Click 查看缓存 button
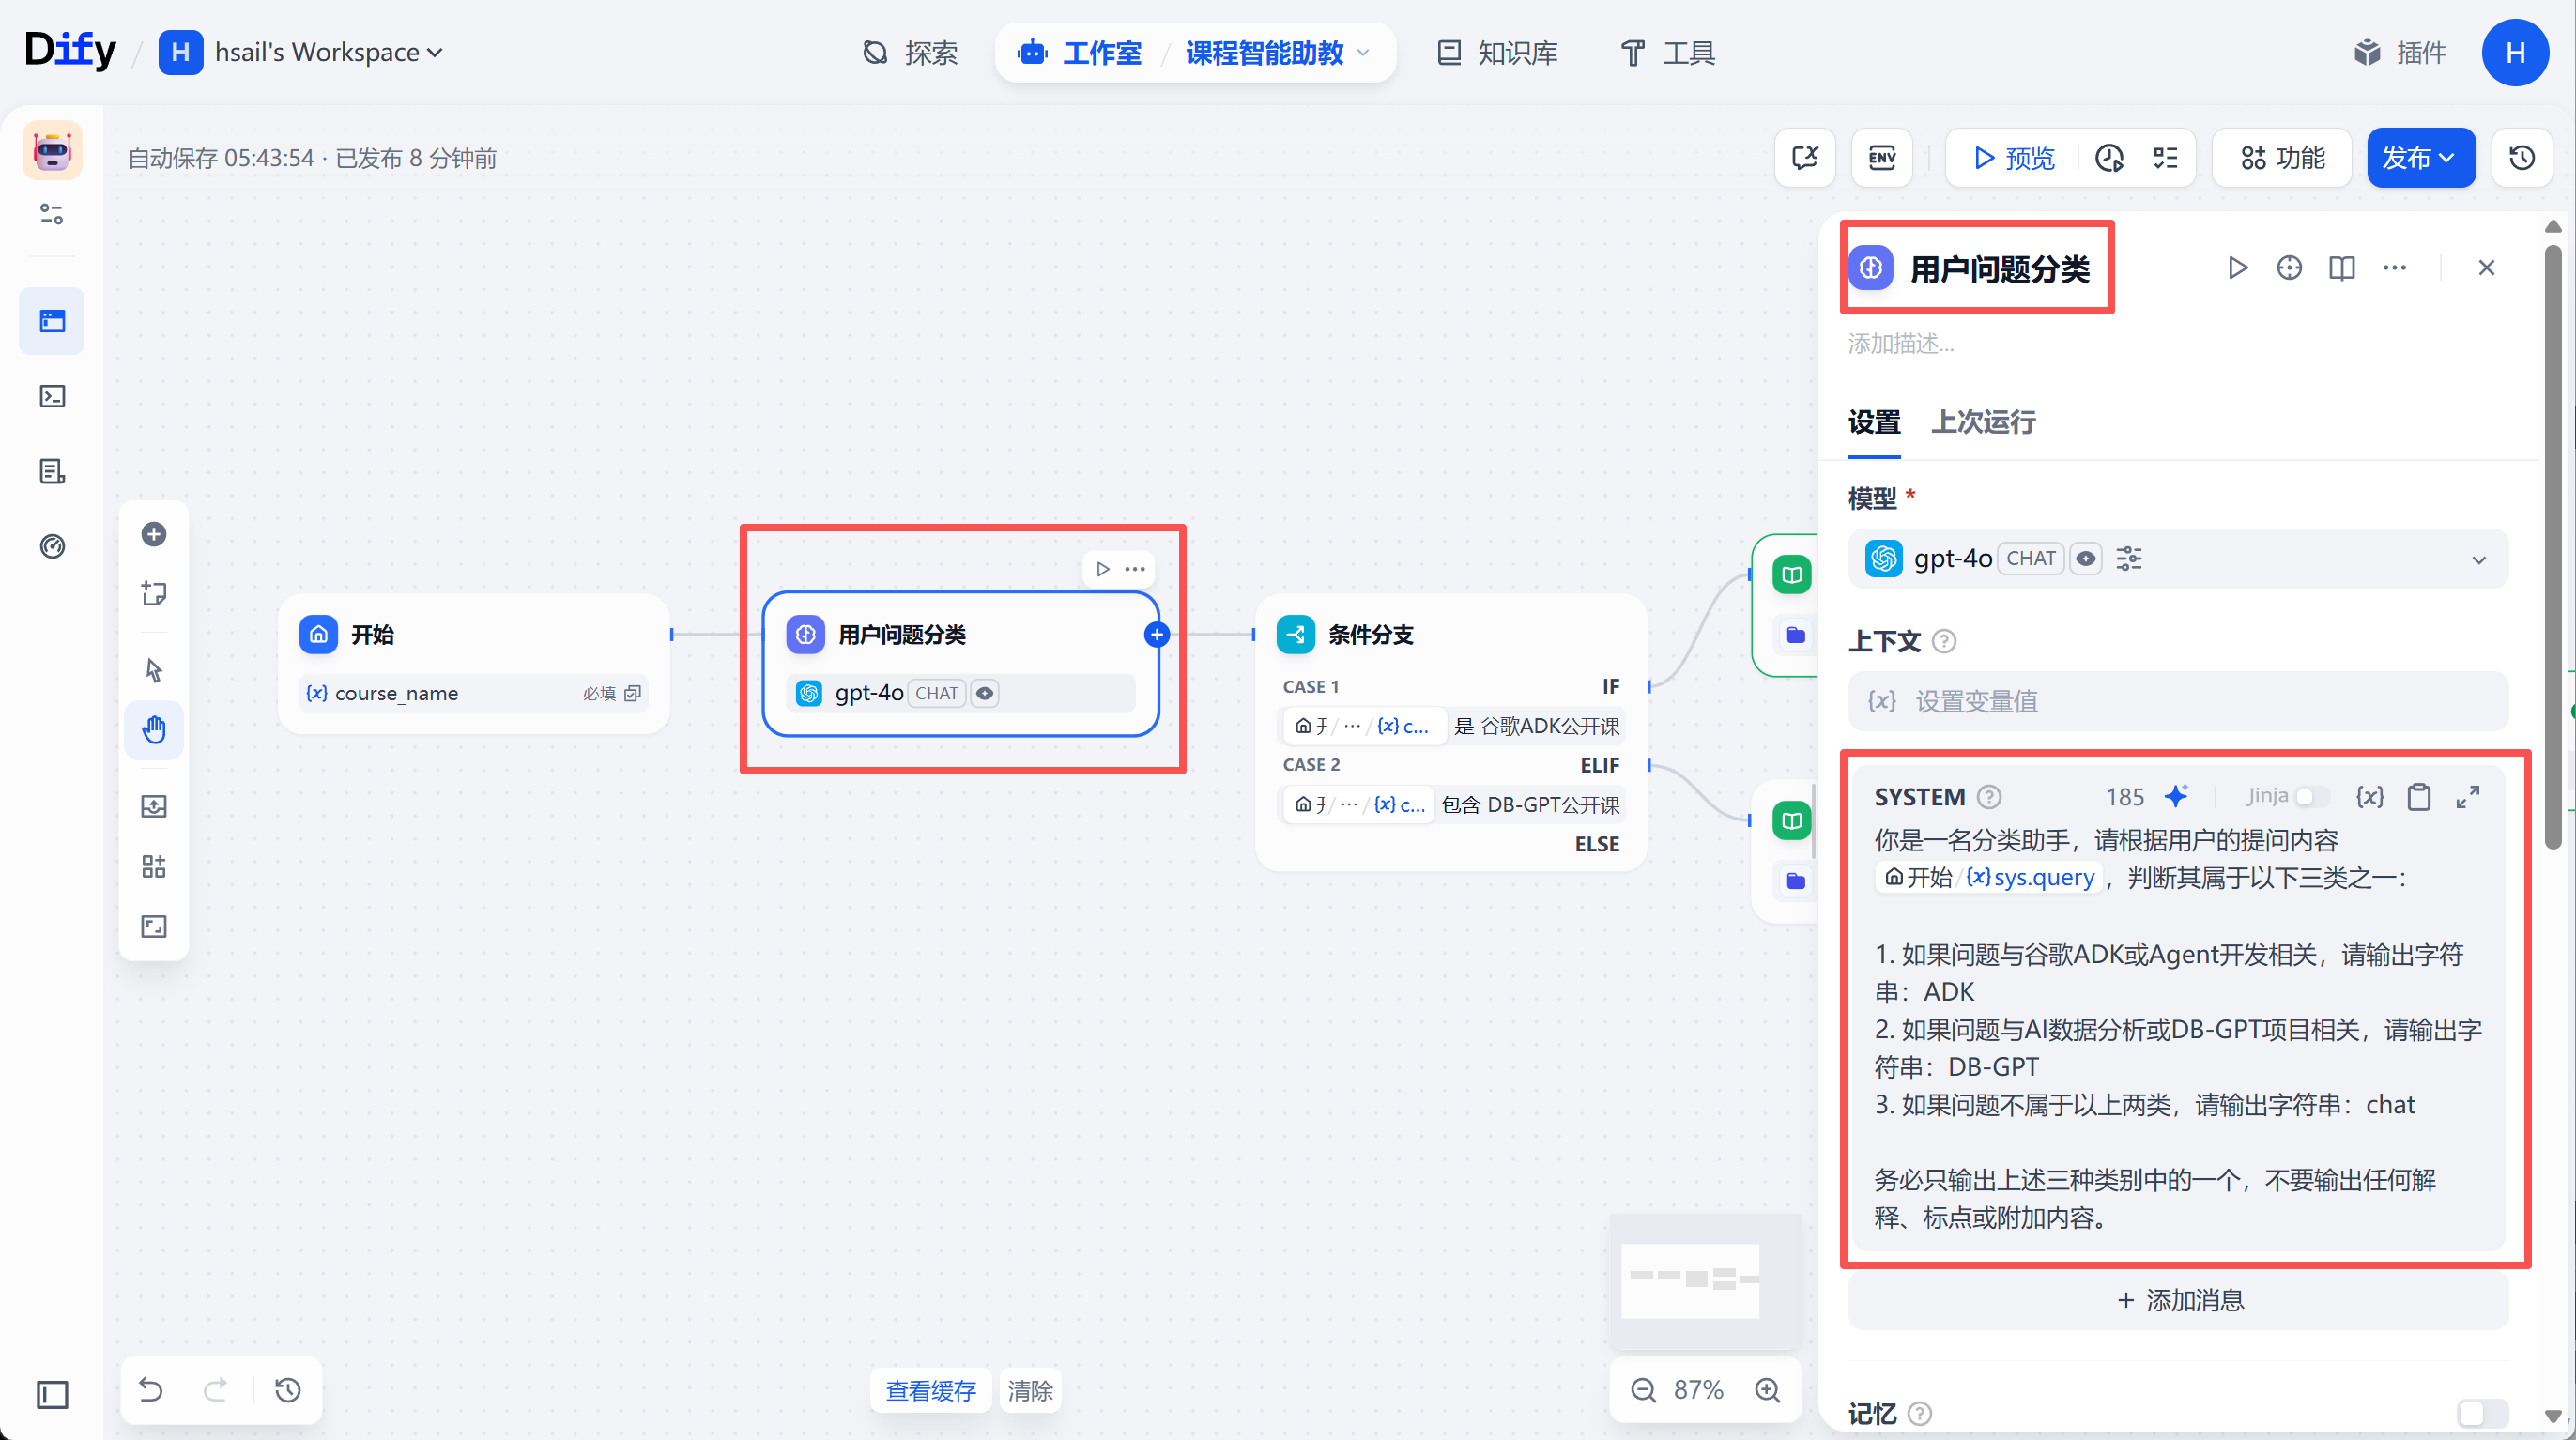The height and width of the screenshot is (1440, 2576). pyautogui.click(x=930, y=1390)
